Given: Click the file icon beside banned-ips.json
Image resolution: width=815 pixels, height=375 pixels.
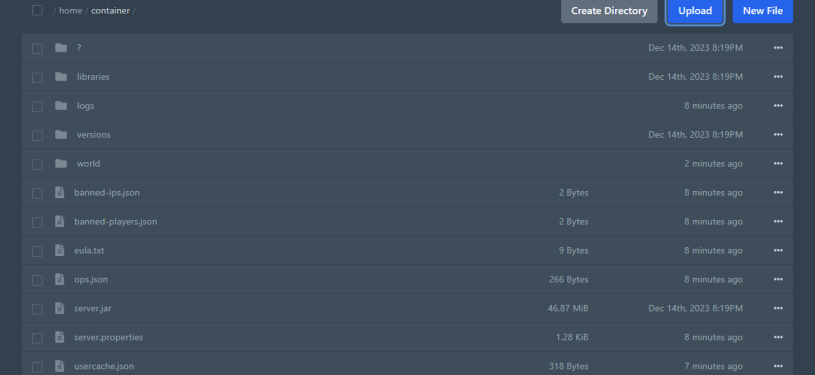Looking at the screenshot, I should point(60,193).
